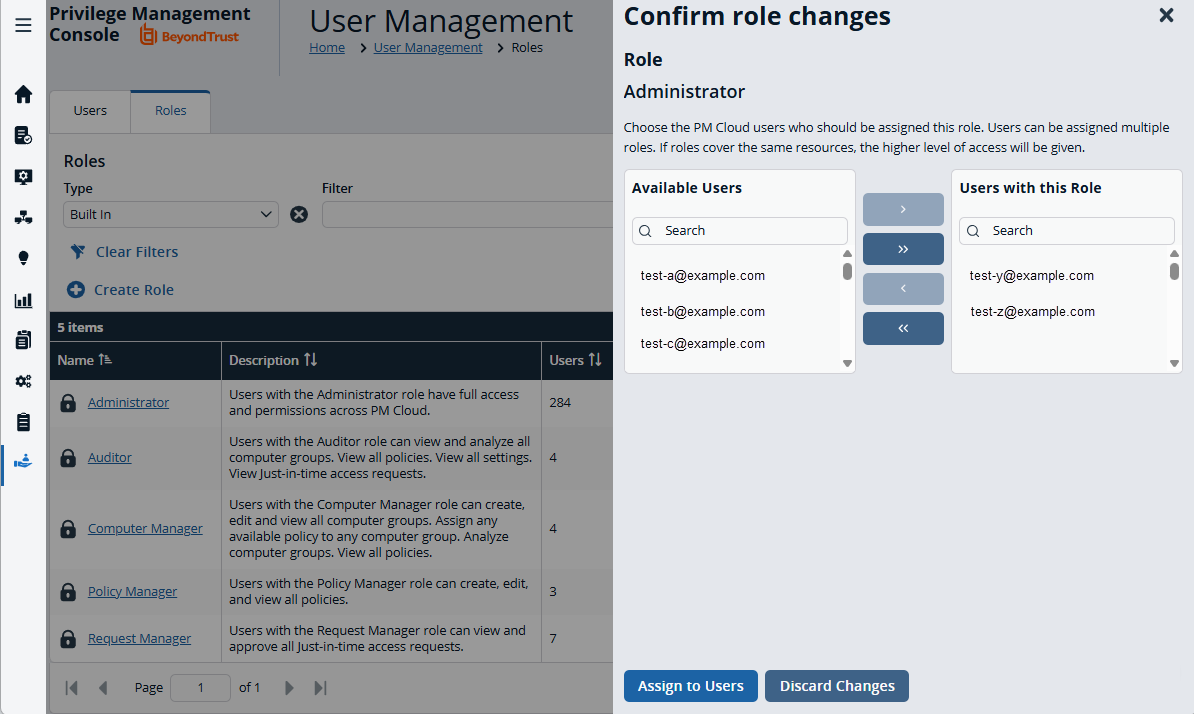Image resolution: width=1194 pixels, height=714 pixels.
Task: Switch to the Users tab
Action: 90,110
